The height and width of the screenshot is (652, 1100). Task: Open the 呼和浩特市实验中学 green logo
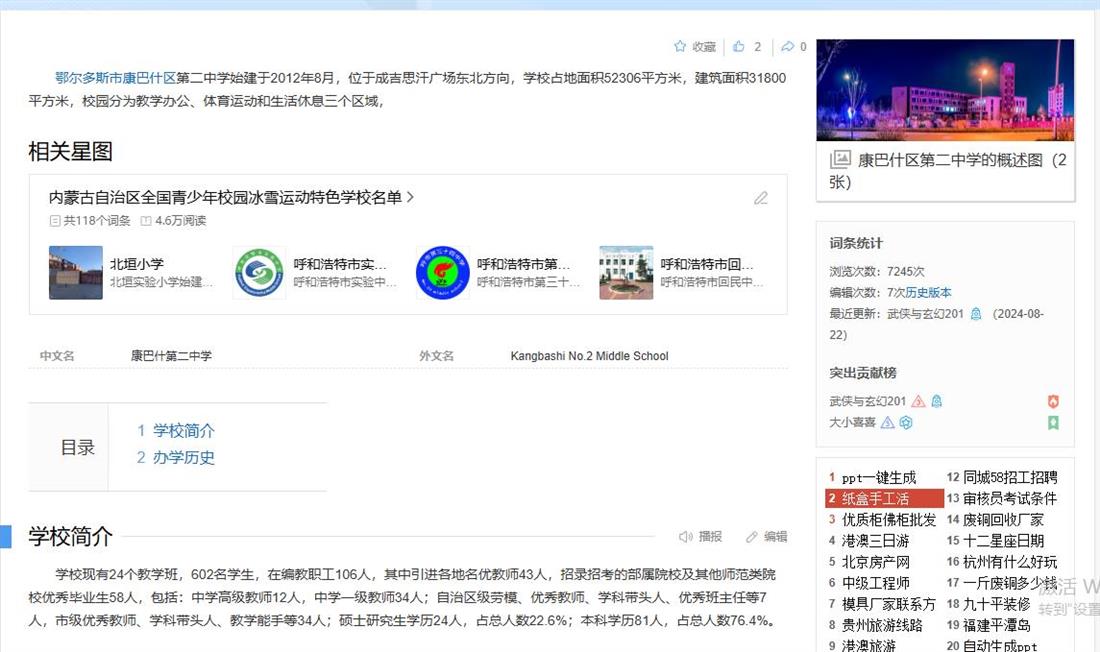coord(259,272)
